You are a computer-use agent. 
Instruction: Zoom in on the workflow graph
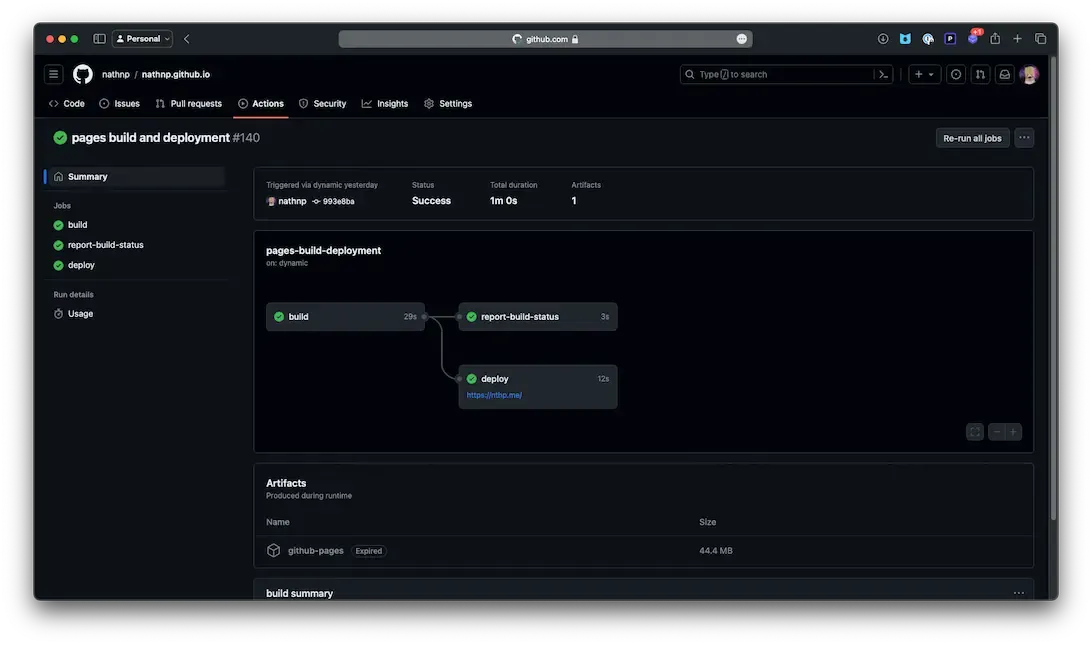tap(1013, 432)
